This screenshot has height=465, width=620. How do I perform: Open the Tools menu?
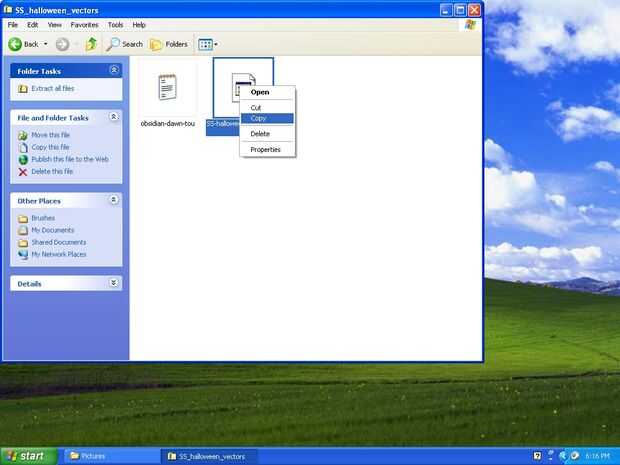(115, 25)
